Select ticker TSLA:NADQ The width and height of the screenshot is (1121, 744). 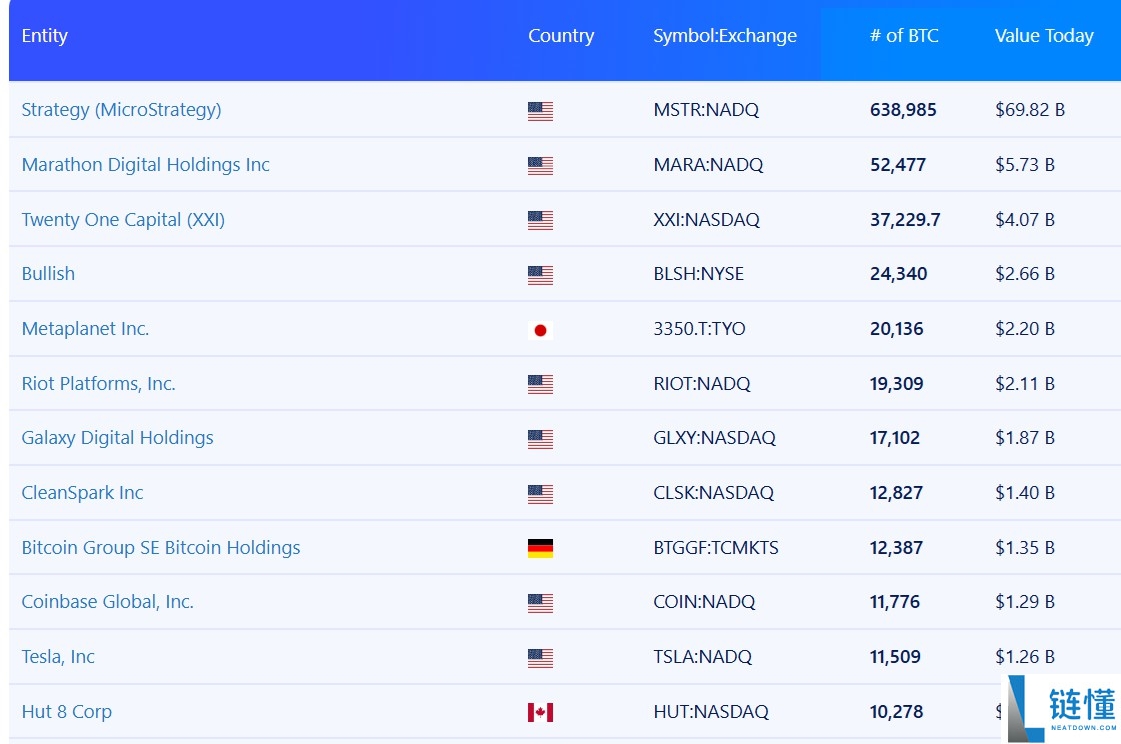[x=703, y=657]
